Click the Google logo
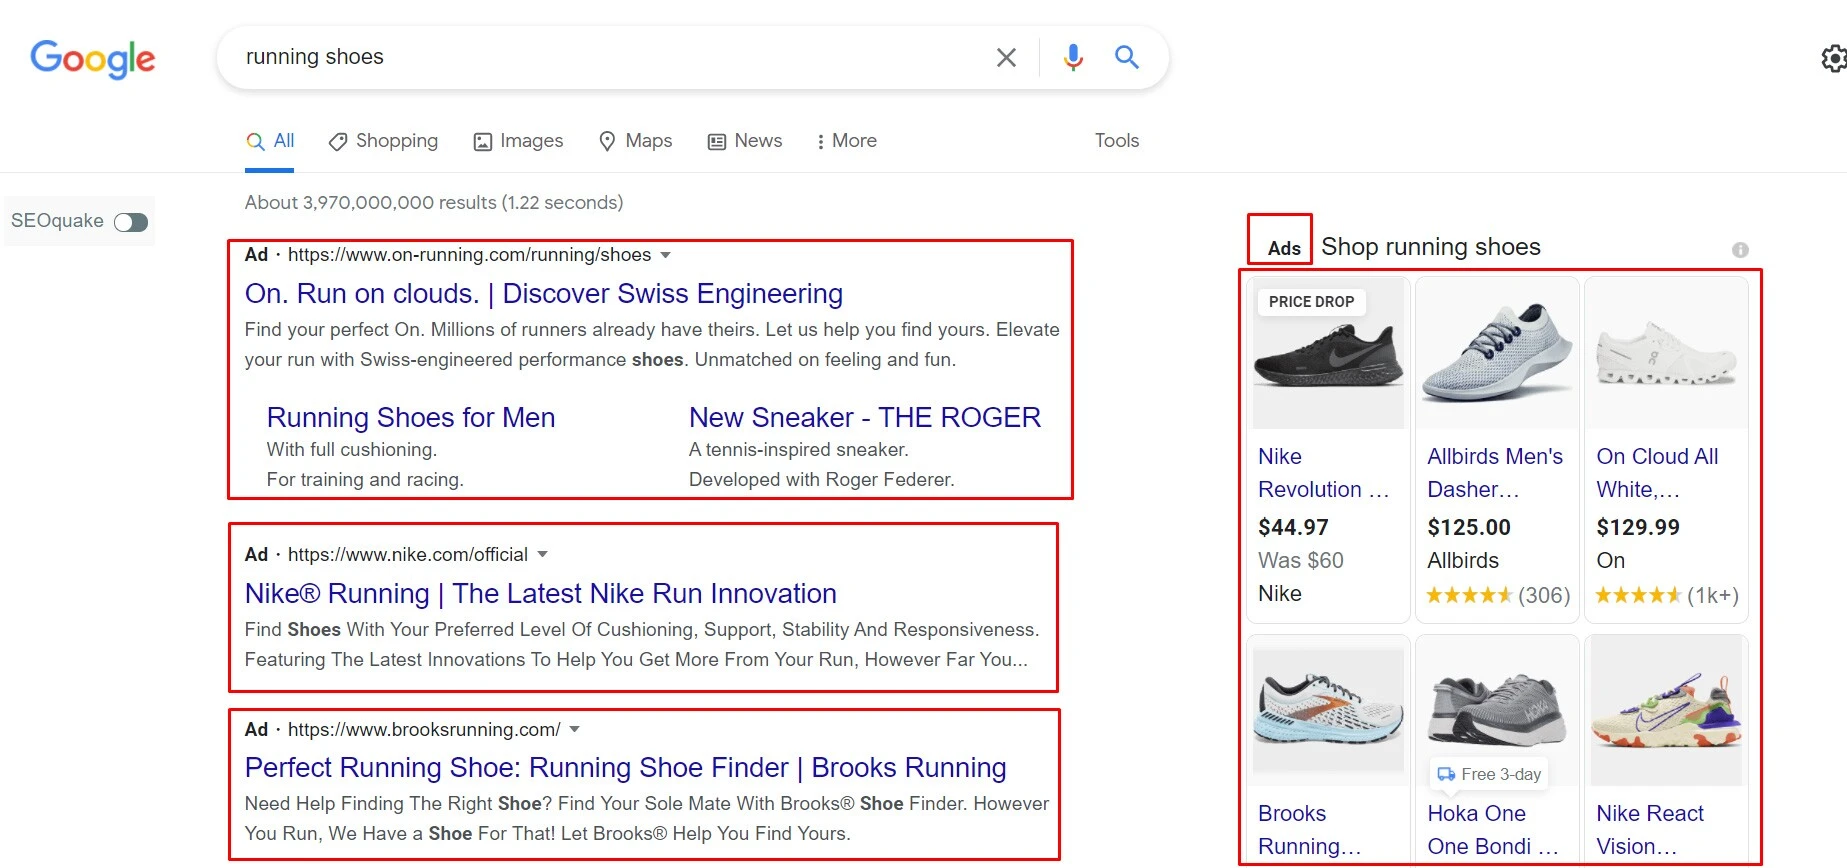 (93, 59)
